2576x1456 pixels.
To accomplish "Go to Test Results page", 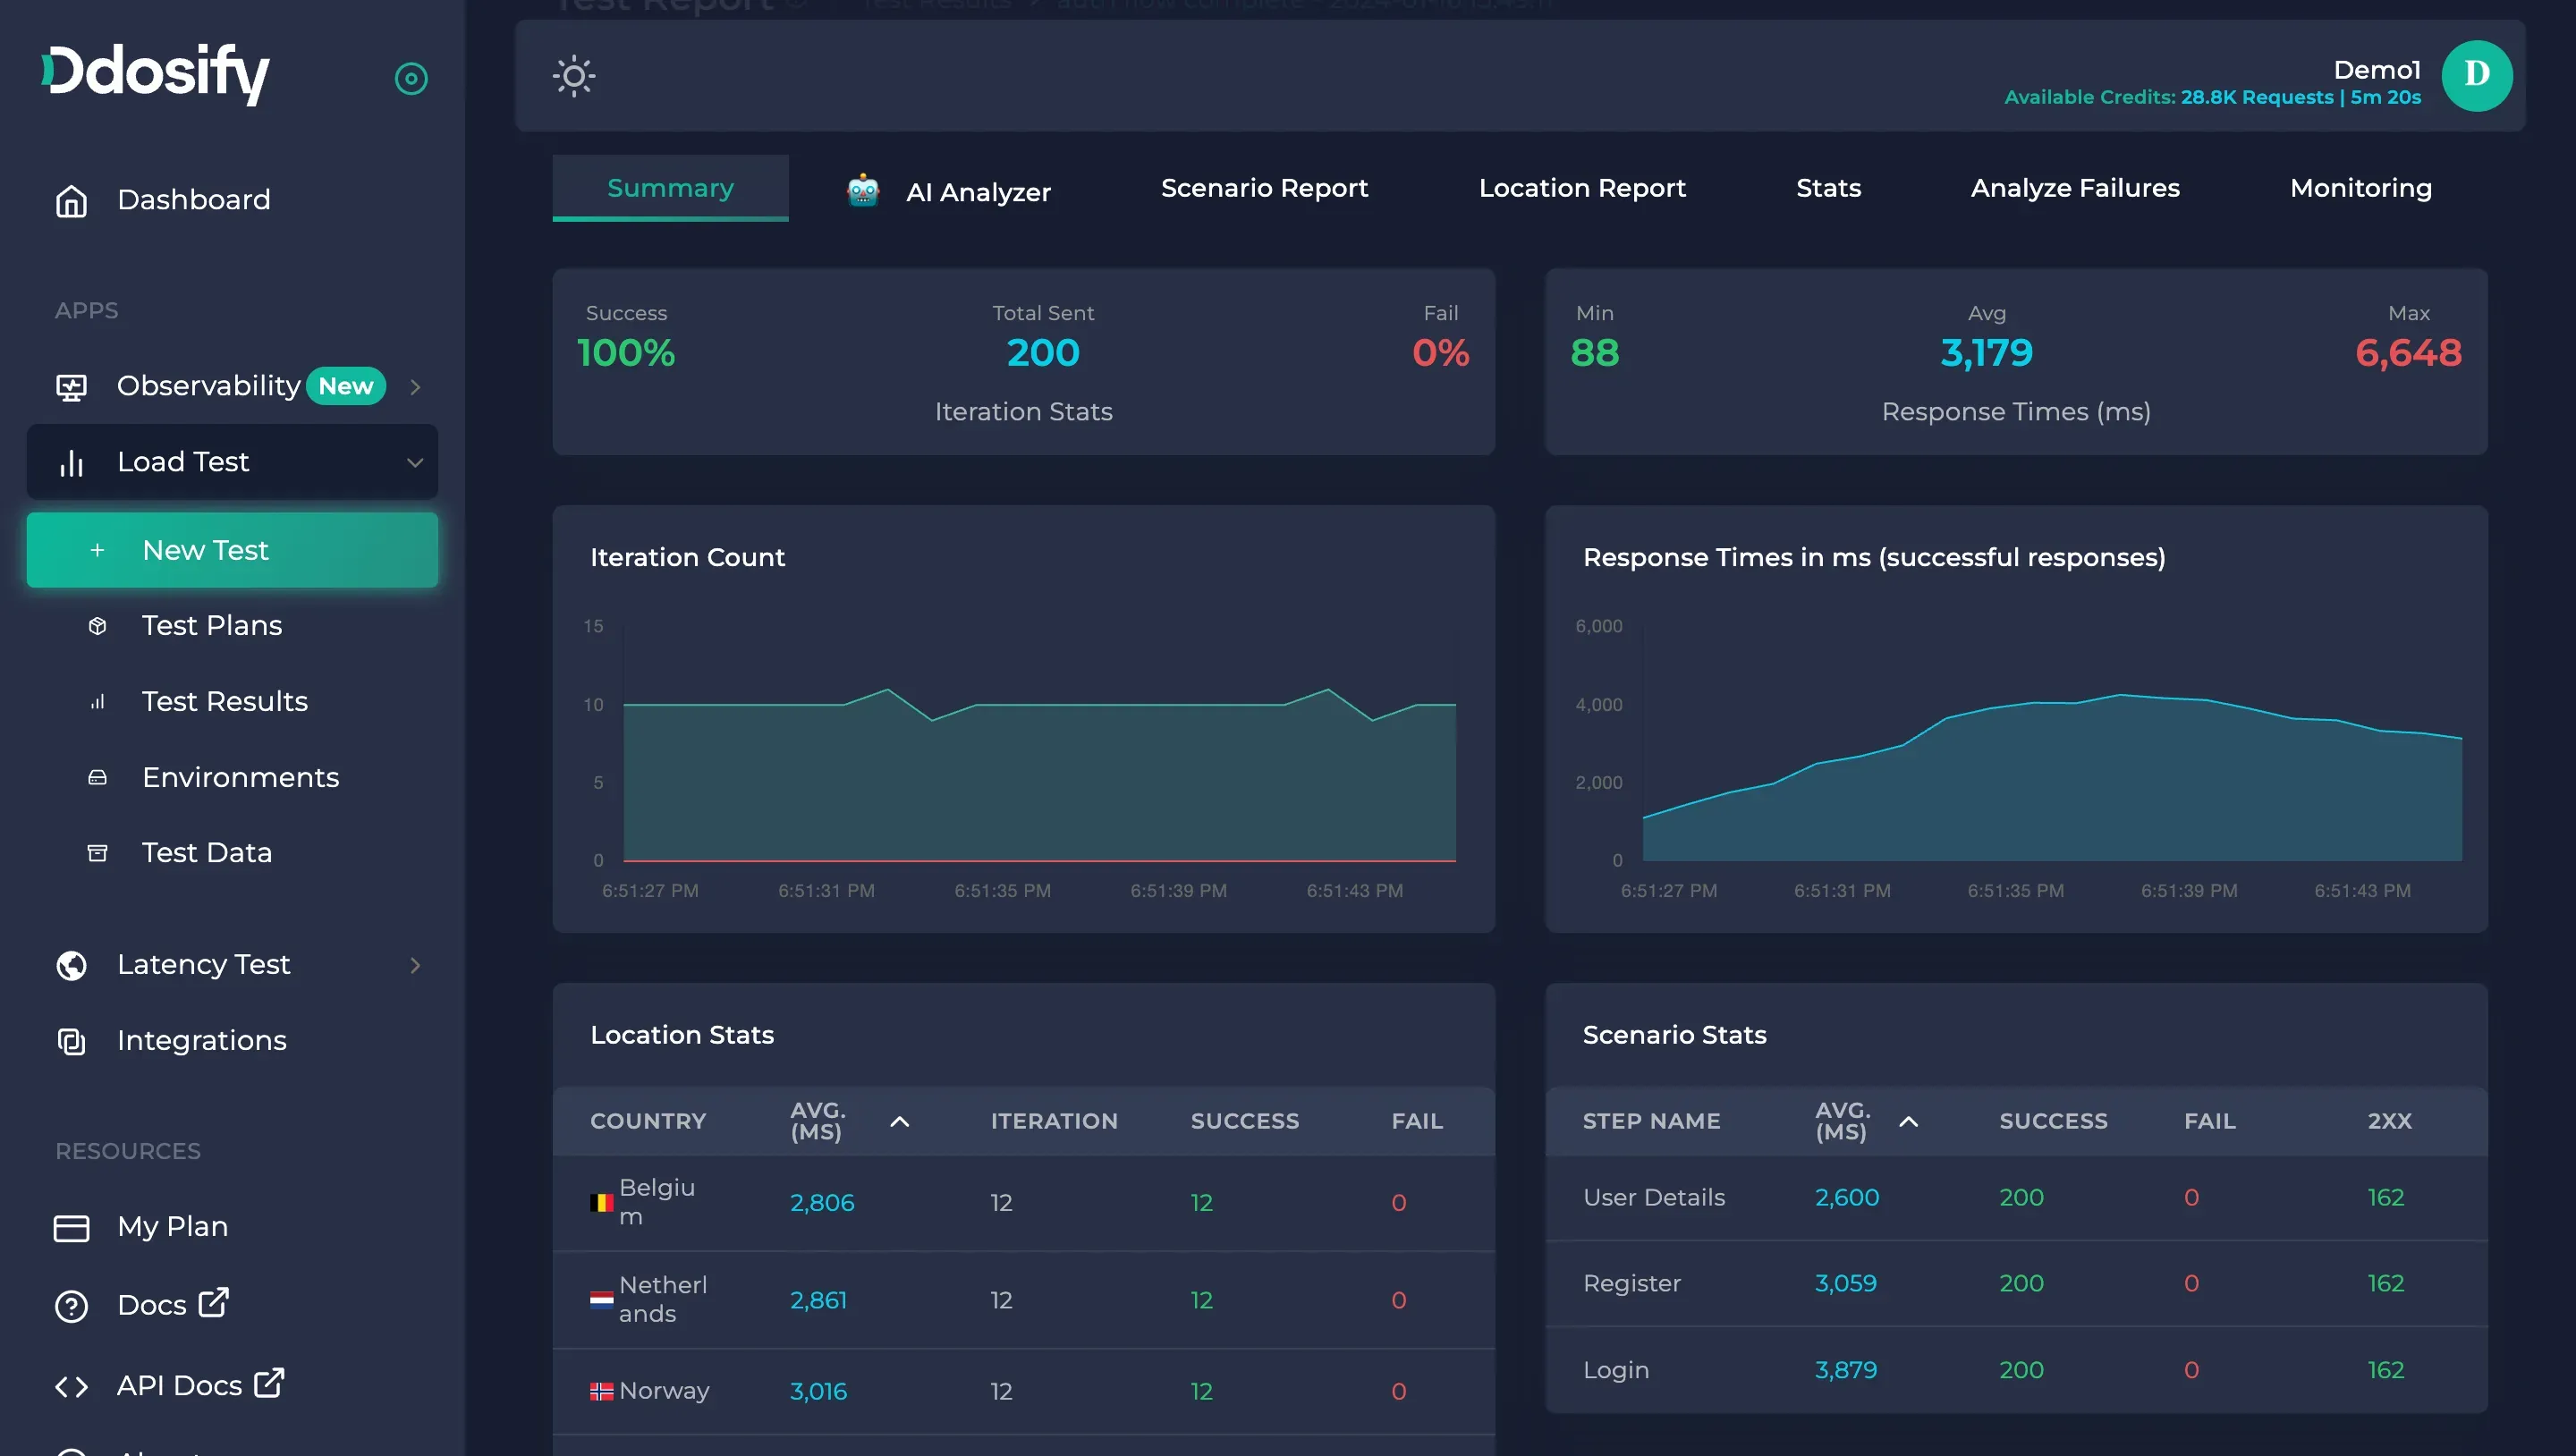I will click(x=224, y=702).
